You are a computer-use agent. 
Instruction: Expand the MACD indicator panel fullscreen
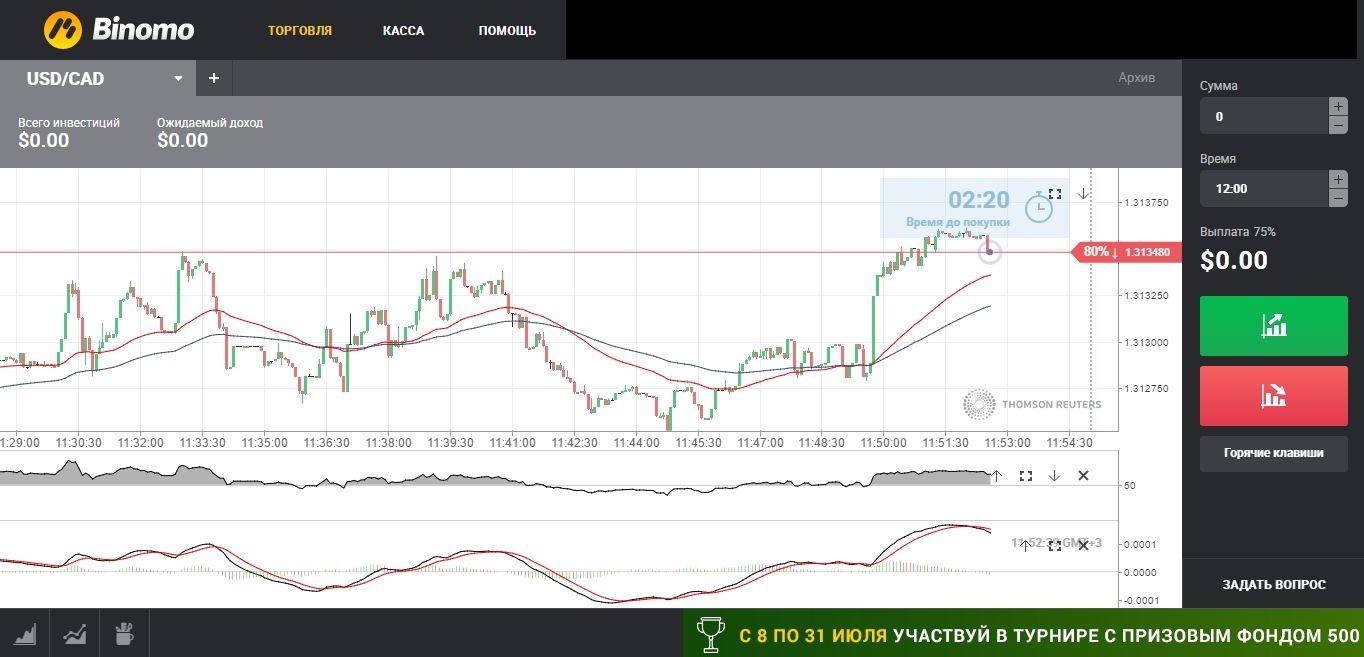click(x=1054, y=545)
